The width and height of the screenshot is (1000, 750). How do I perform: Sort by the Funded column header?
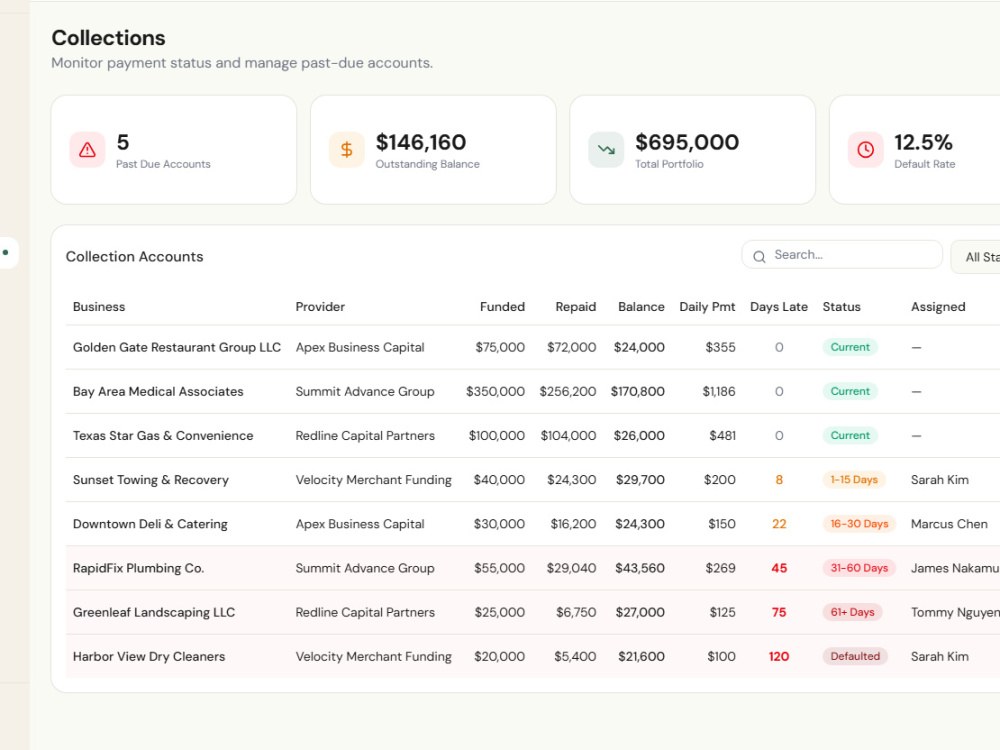[x=503, y=307]
